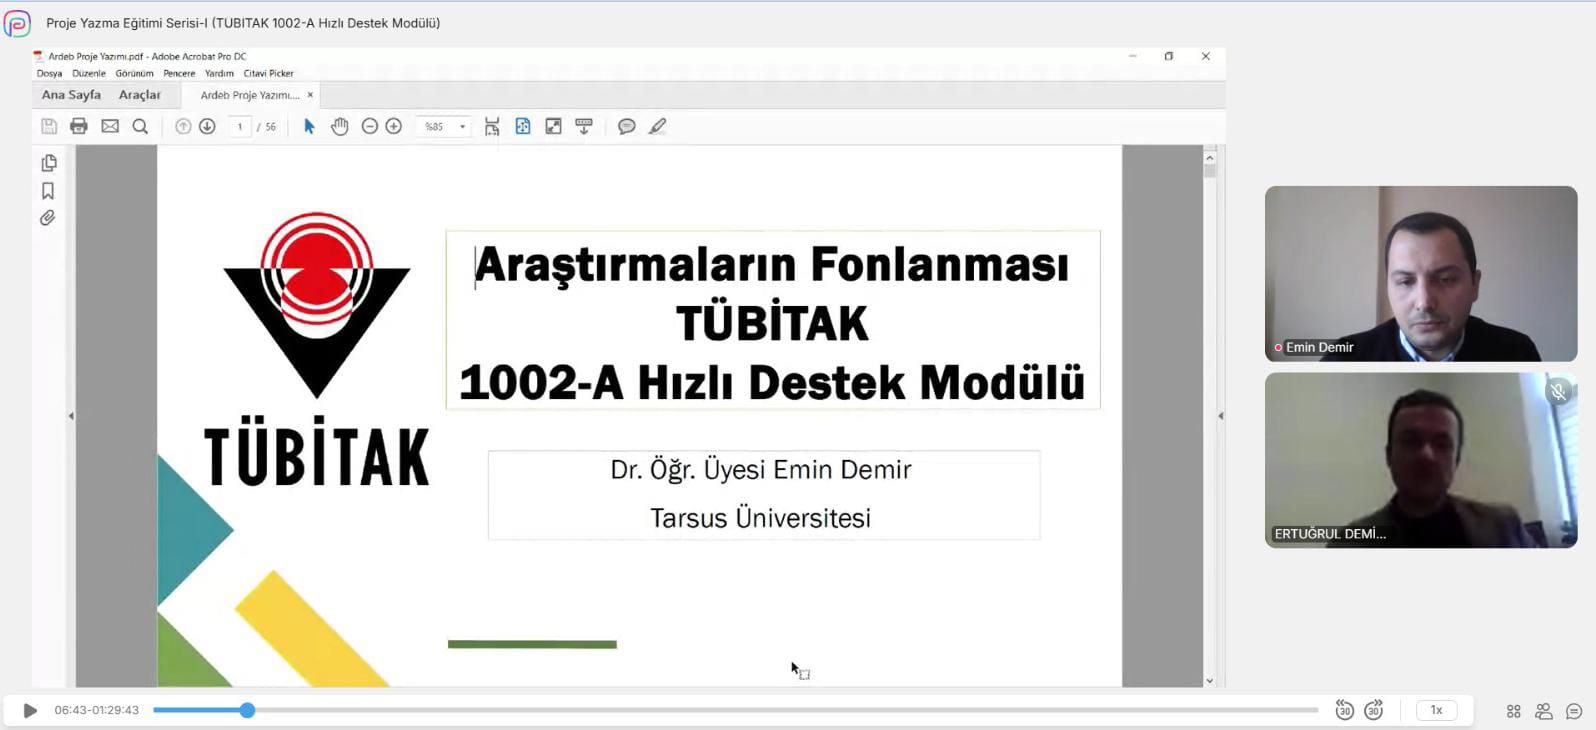Click the Save icon in Acrobat toolbar
This screenshot has width=1596, height=730.
49,126
